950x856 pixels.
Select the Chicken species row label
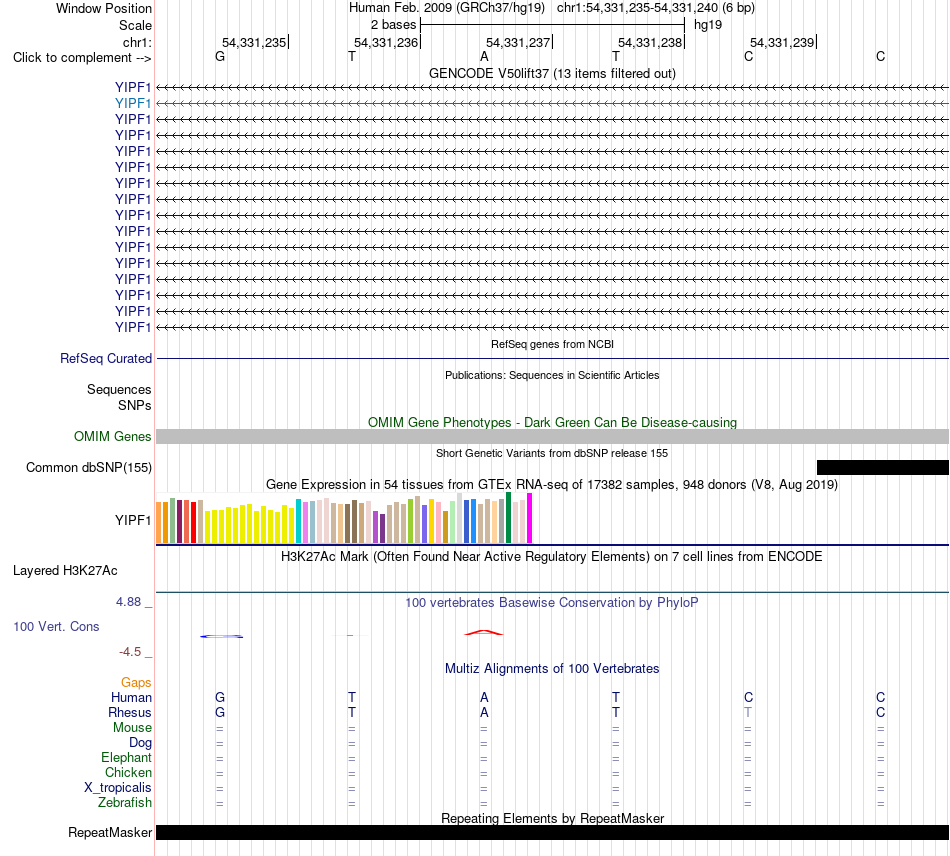pos(128,772)
